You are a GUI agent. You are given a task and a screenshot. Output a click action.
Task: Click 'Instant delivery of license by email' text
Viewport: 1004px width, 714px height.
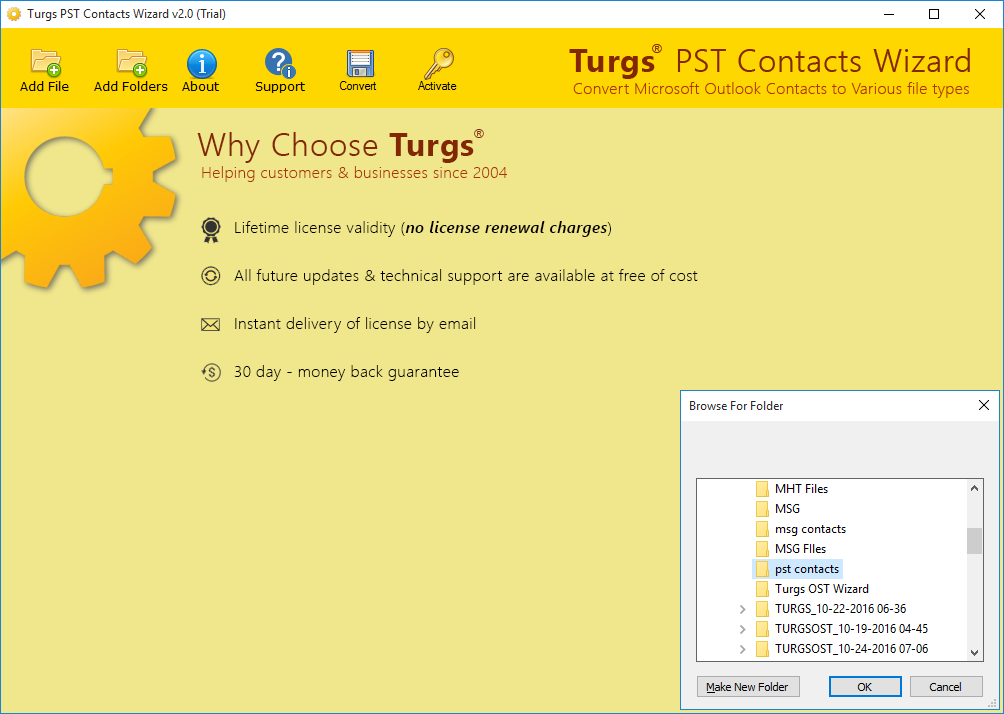tap(355, 324)
